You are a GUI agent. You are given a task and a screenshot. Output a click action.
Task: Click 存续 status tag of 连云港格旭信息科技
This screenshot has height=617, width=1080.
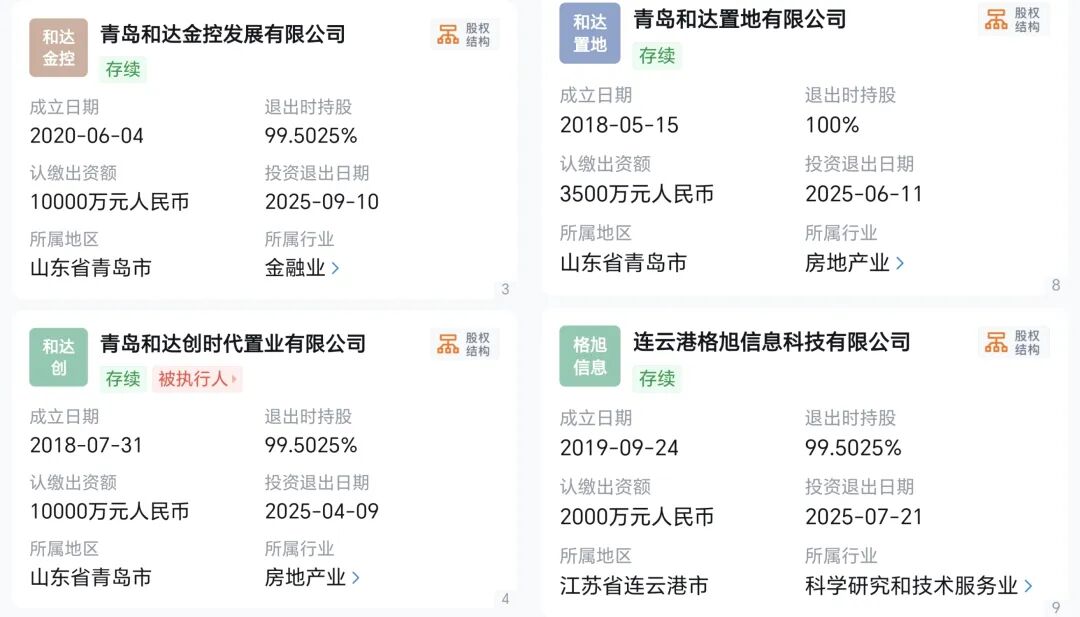click(x=657, y=378)
